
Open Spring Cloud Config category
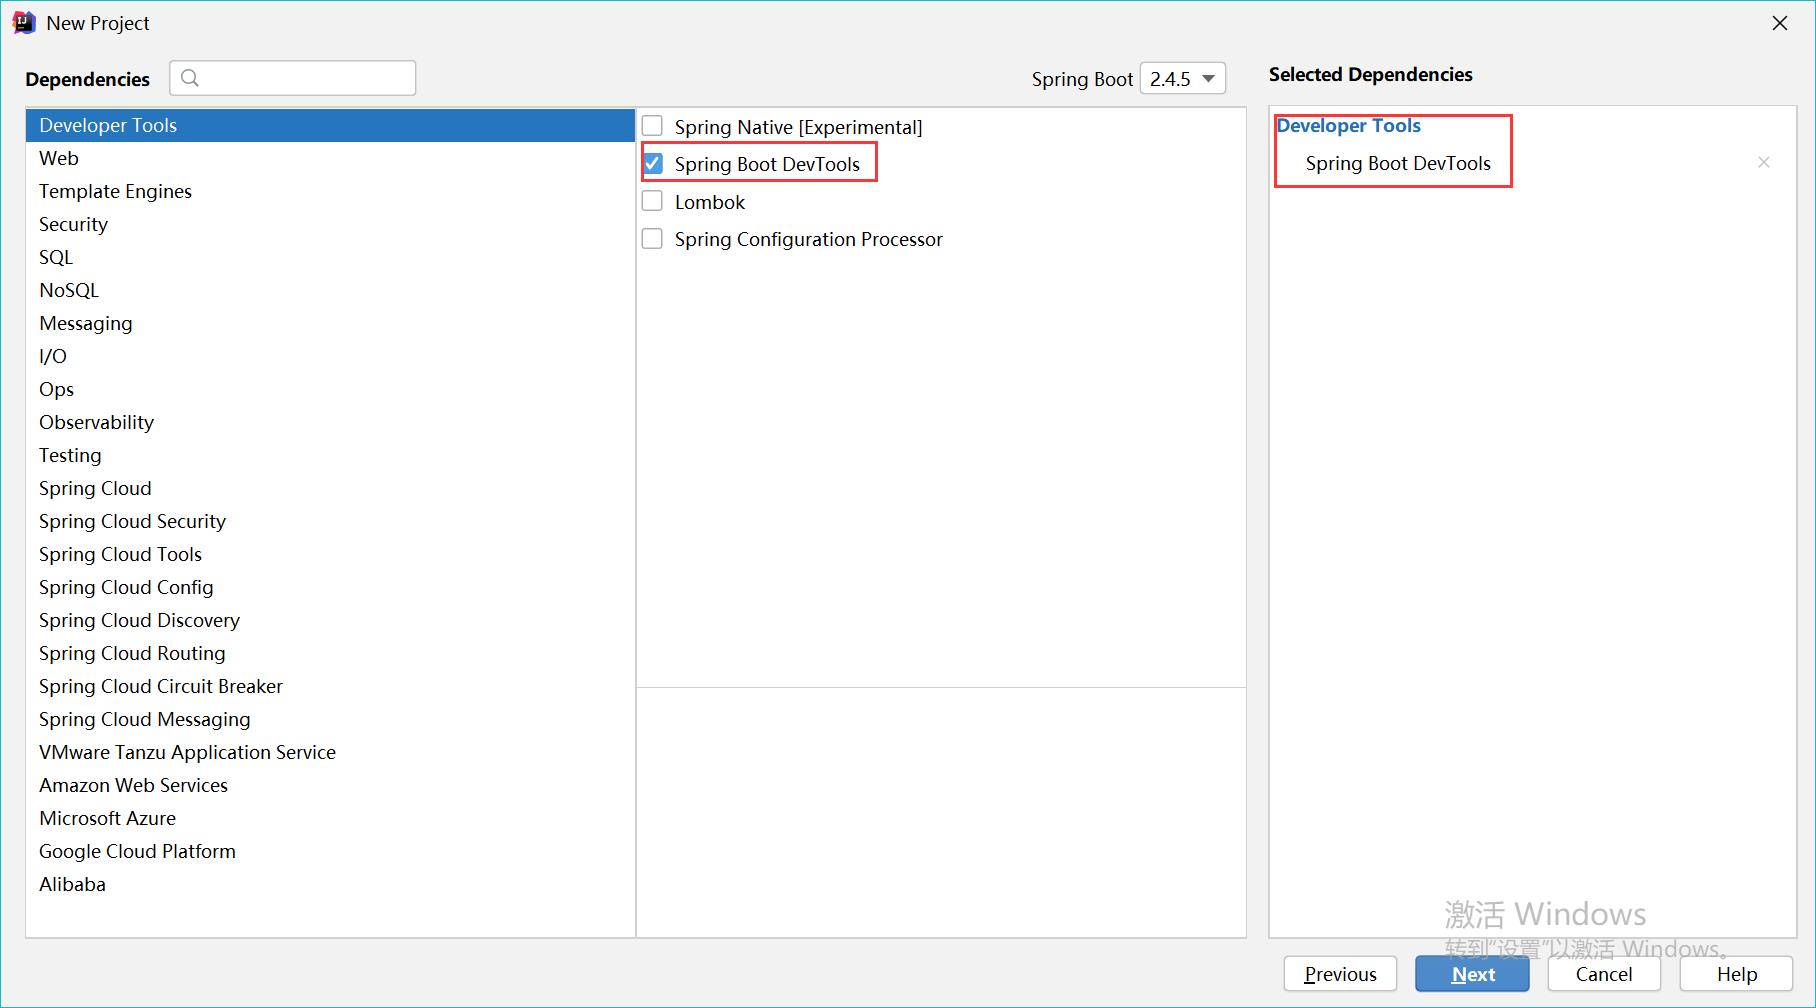(x=331, y=587)
